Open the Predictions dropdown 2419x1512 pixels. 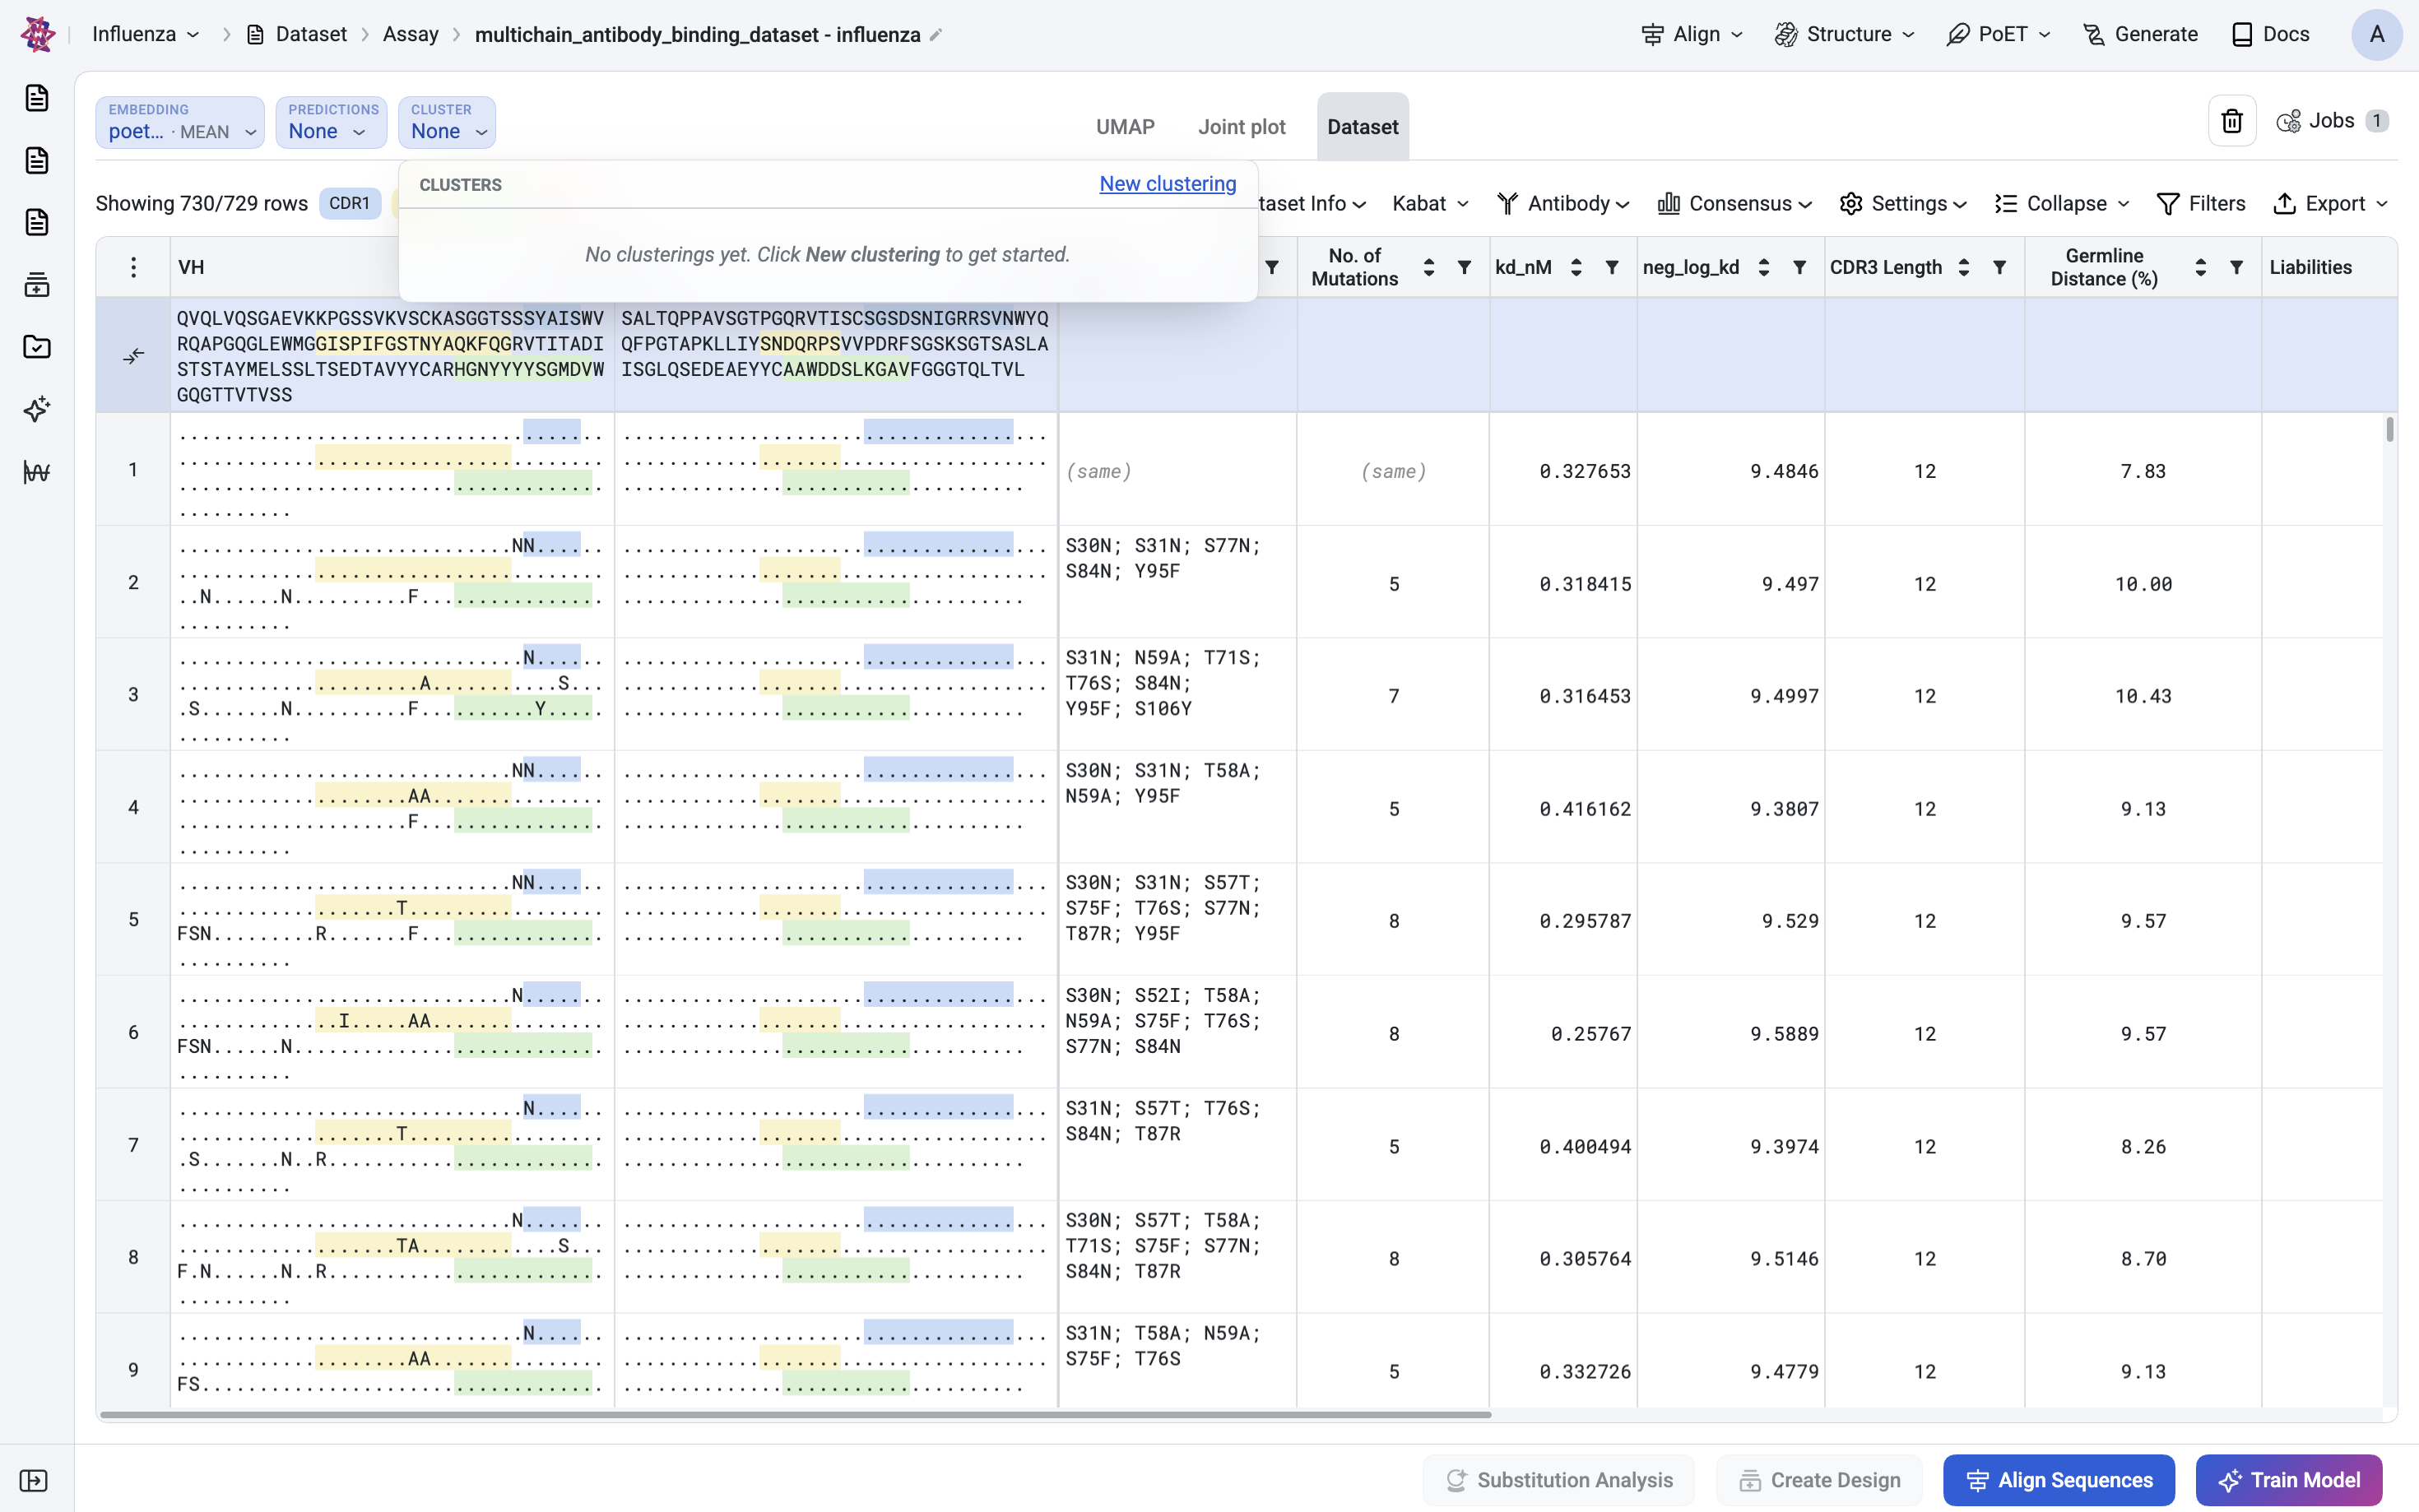pyautogui.click(x=331, y=122)
